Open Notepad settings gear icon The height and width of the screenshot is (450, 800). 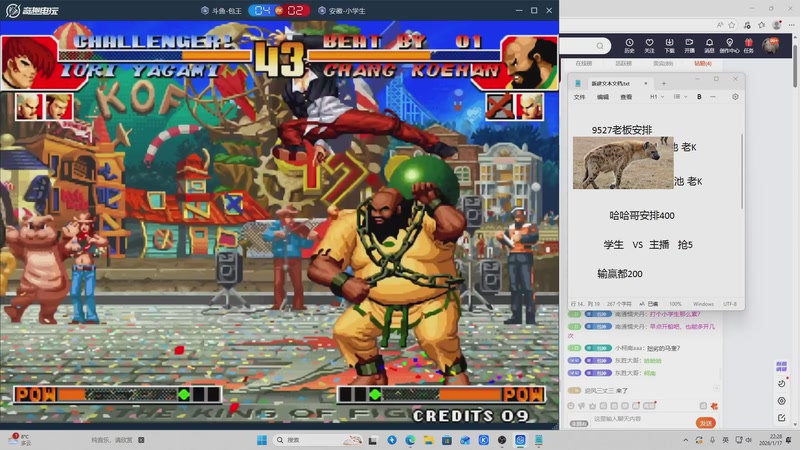point(735,96)
